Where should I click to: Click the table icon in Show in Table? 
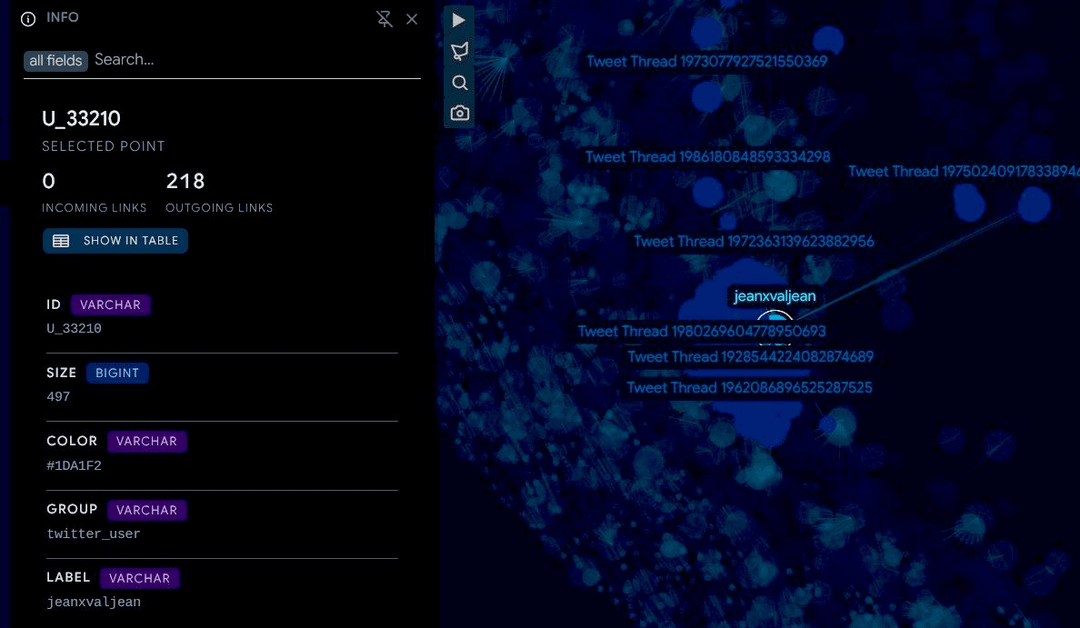pyautogui.click(x=61, y=241)
